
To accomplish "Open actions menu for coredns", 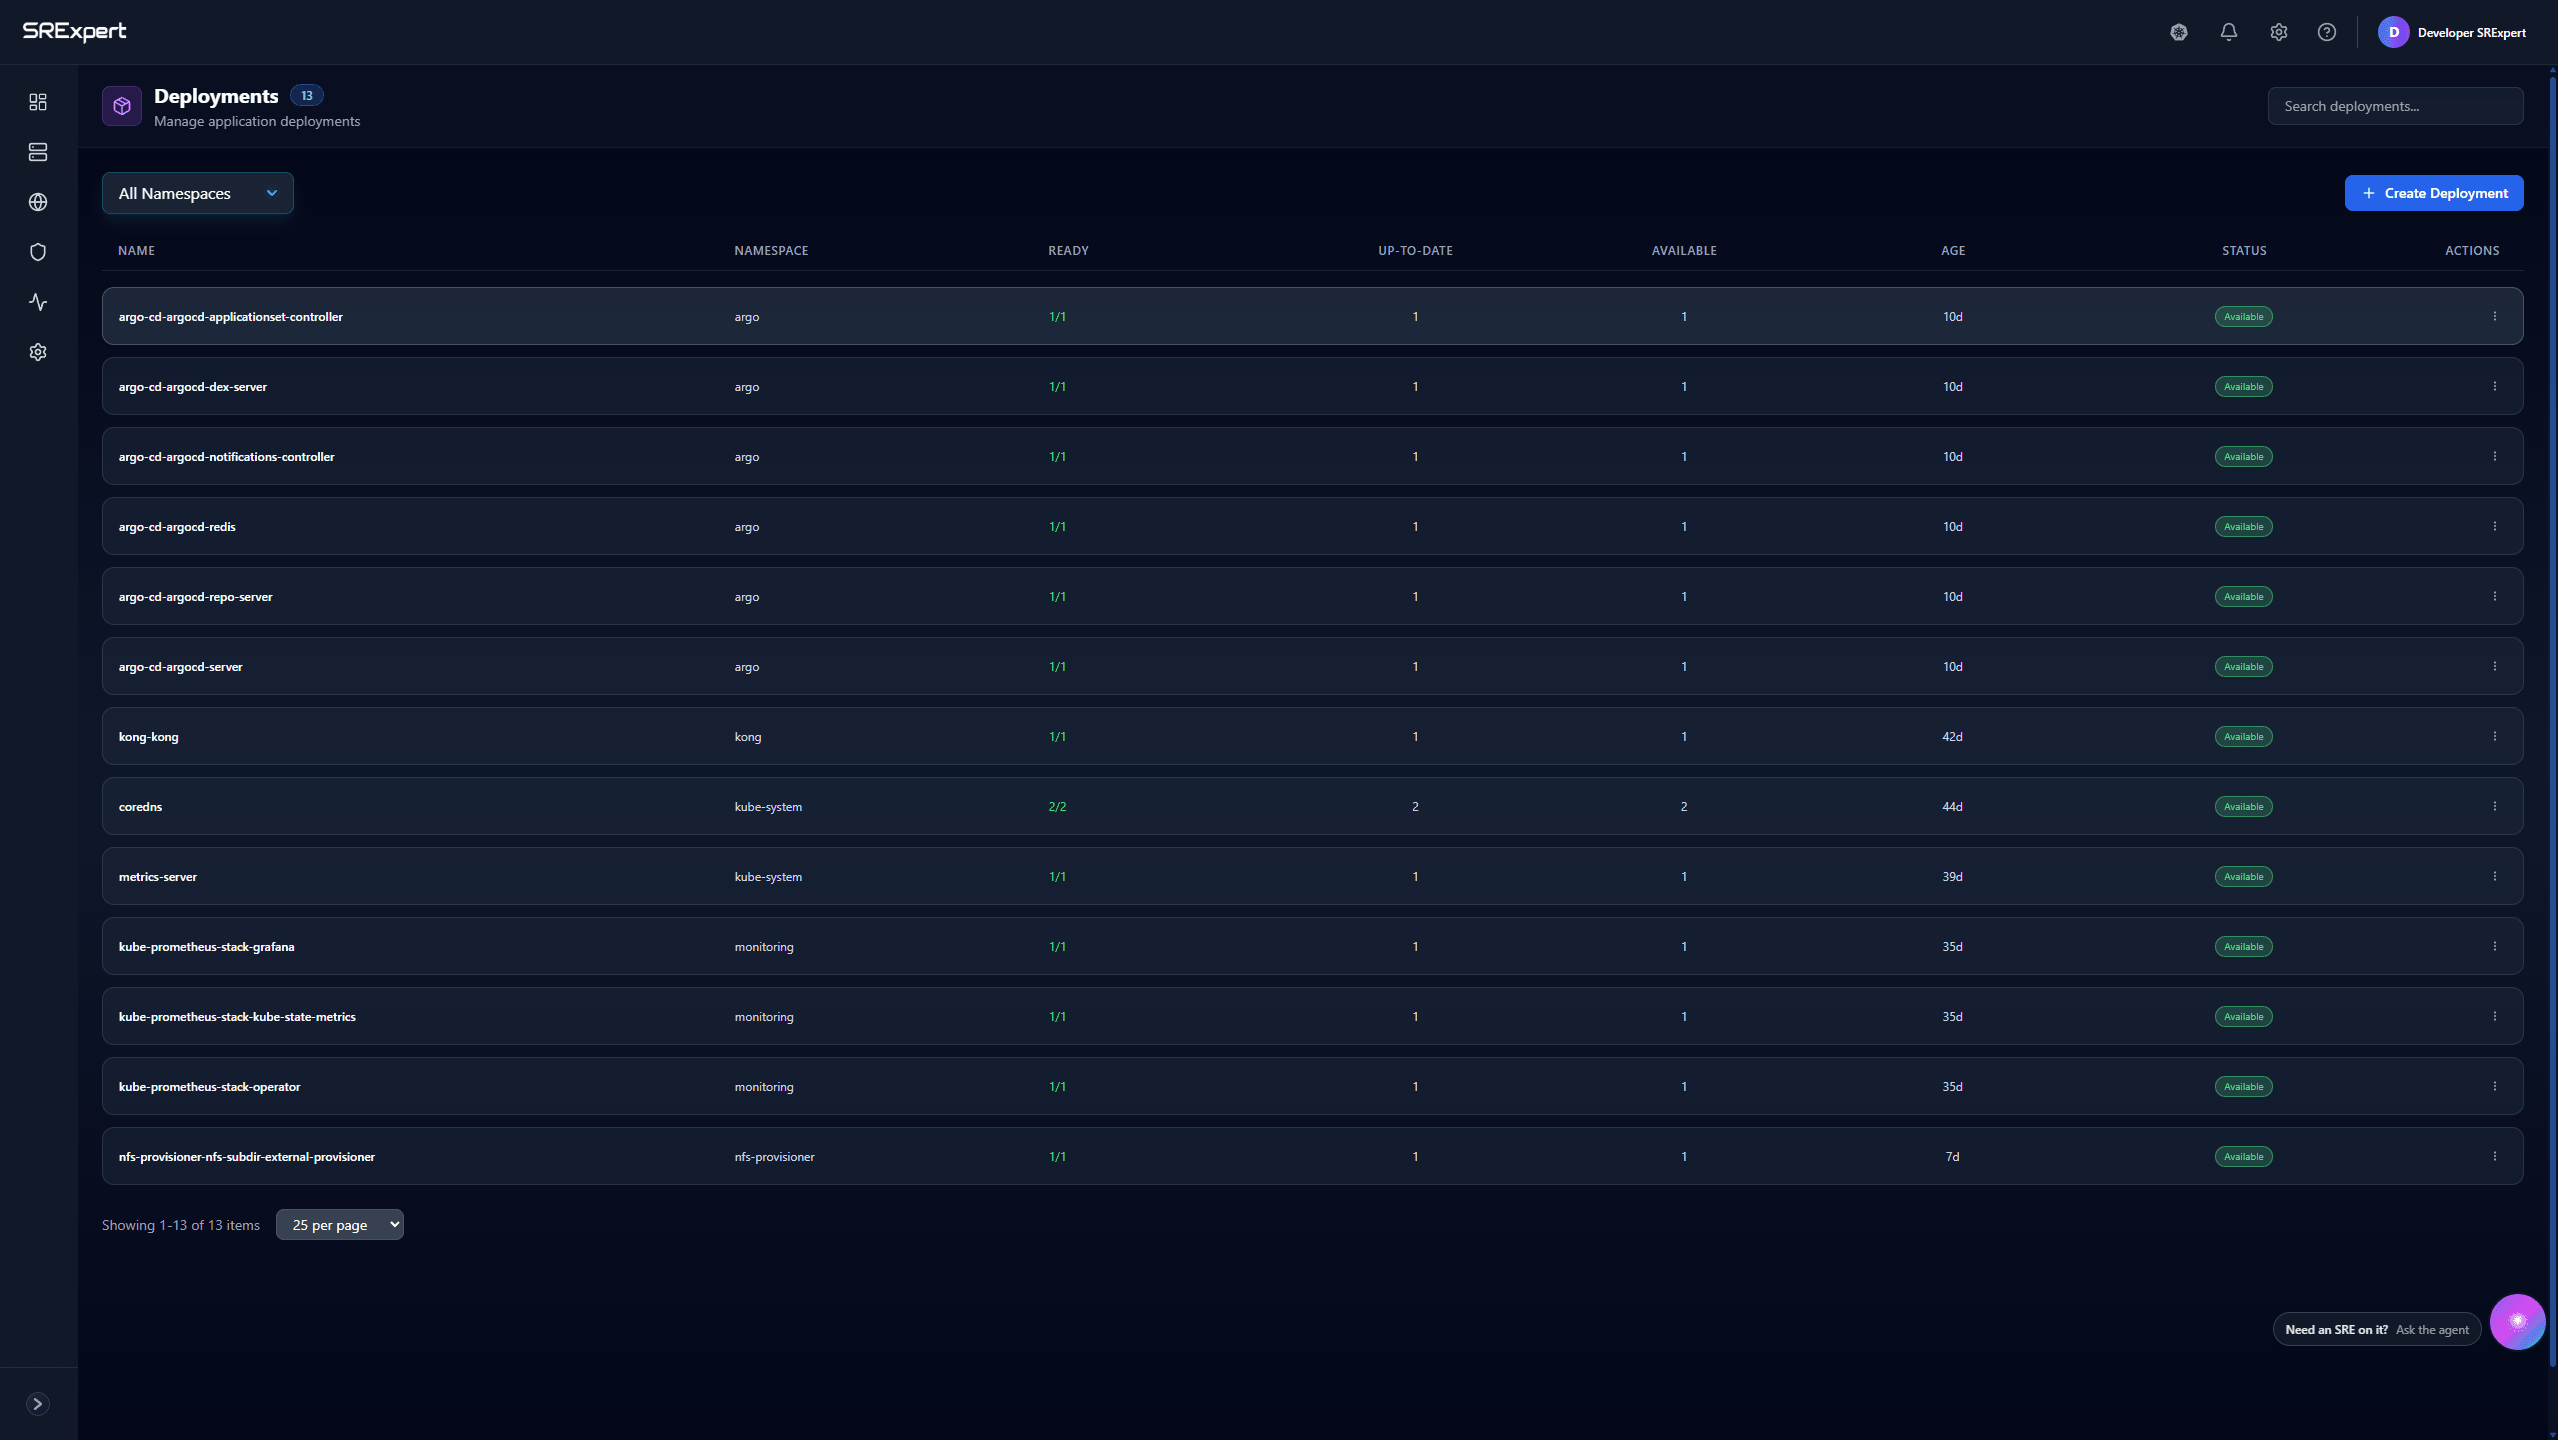I will click(x=2495, y=806).
